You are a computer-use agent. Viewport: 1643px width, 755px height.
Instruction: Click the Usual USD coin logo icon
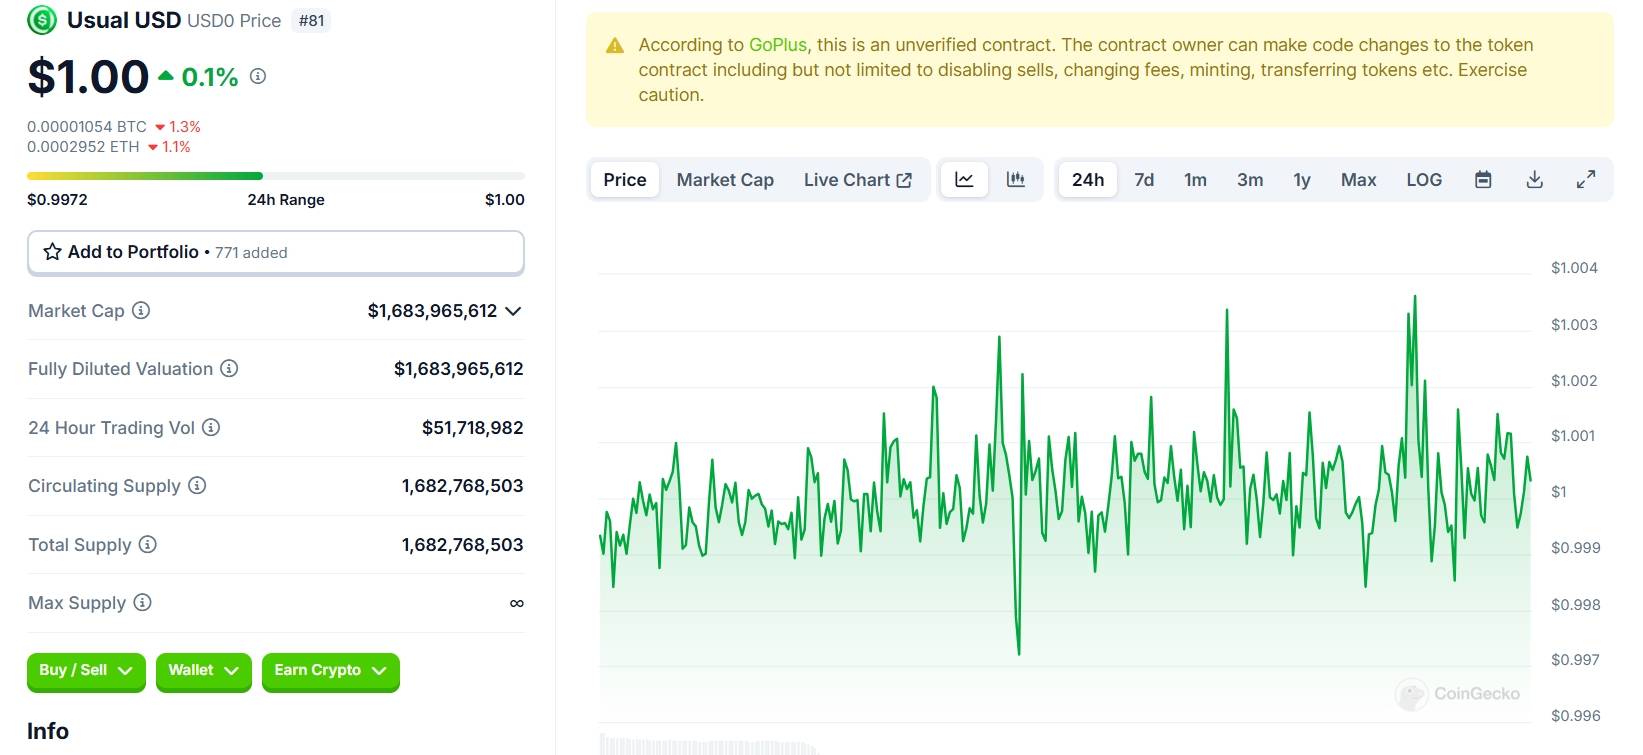coord(42,20)
